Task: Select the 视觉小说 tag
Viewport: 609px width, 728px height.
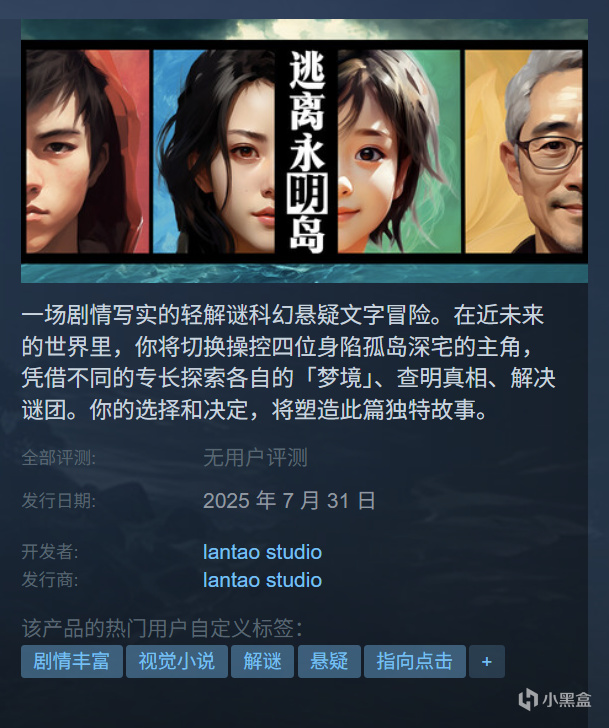Action: coord(177,661)
